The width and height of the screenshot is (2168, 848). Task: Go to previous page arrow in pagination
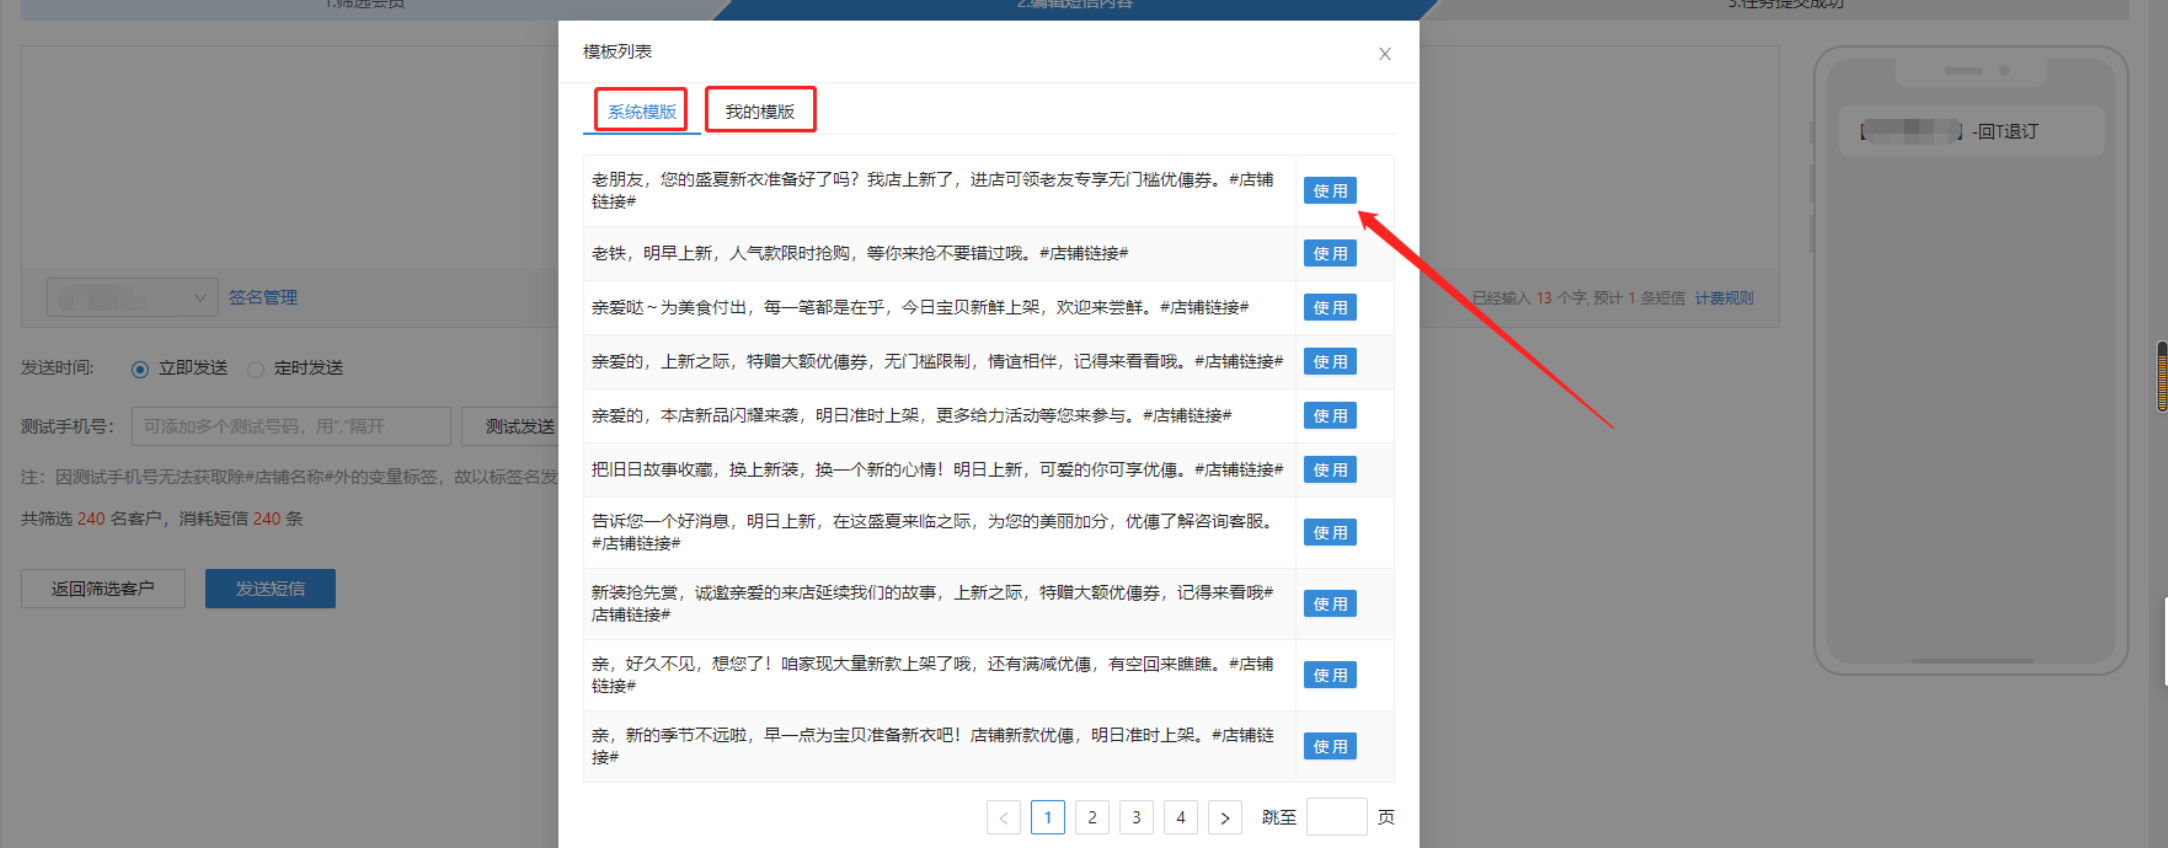1004,818
